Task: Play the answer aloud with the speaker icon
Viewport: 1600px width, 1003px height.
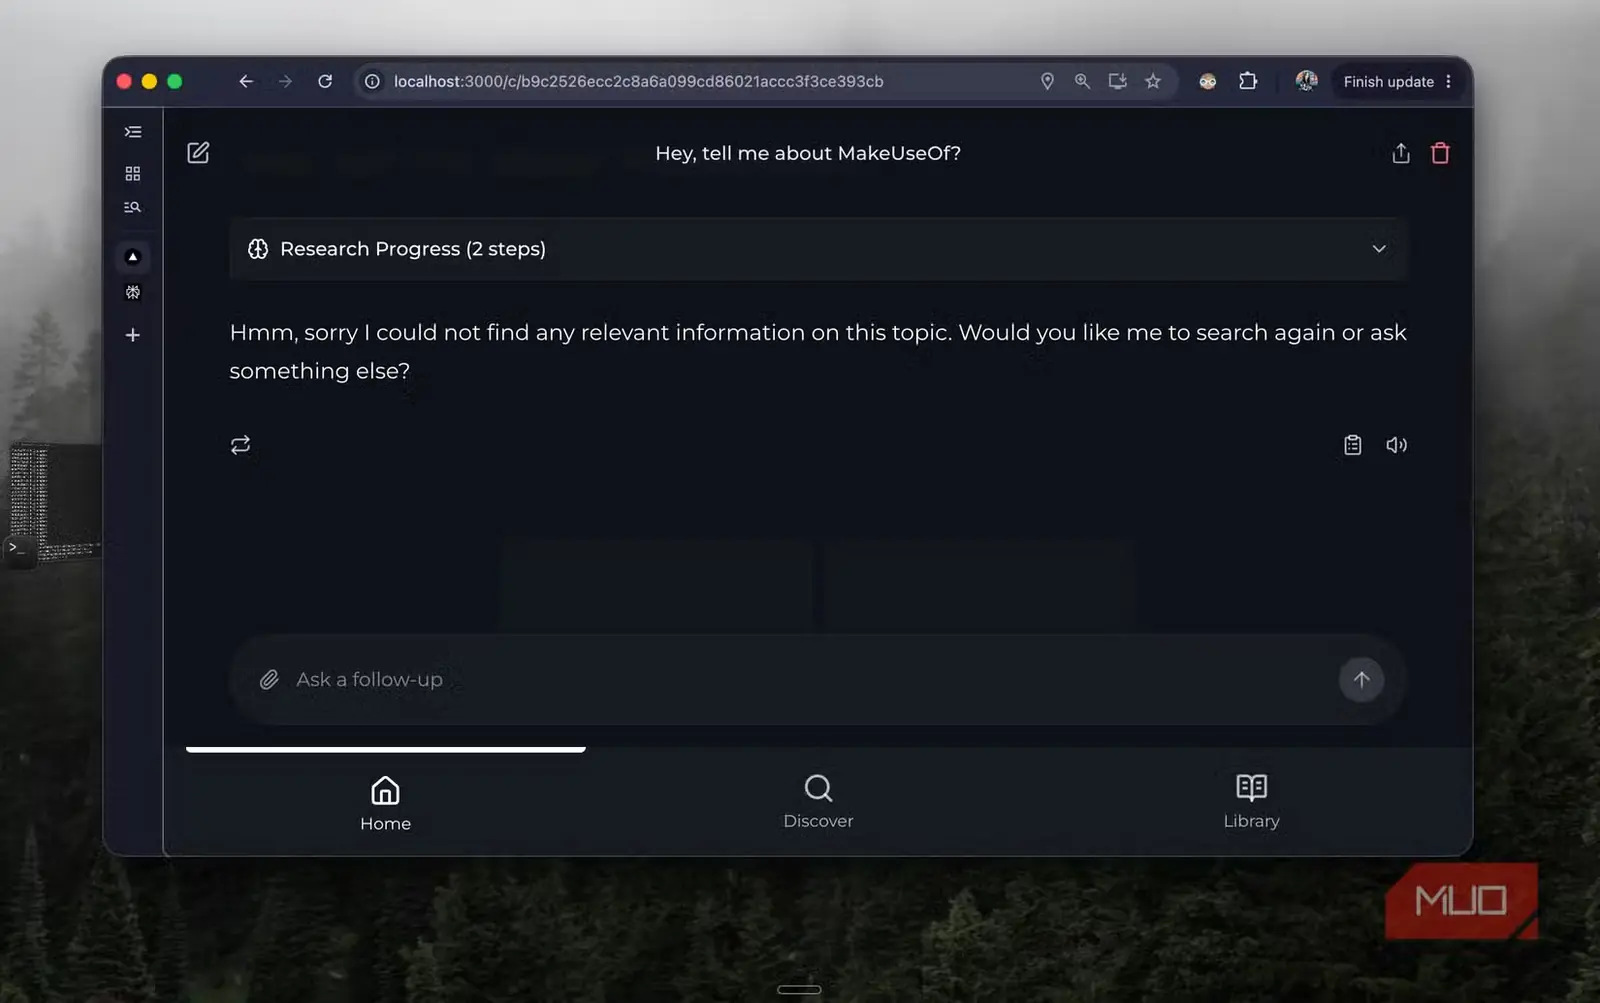Action: coord(1396,445)
